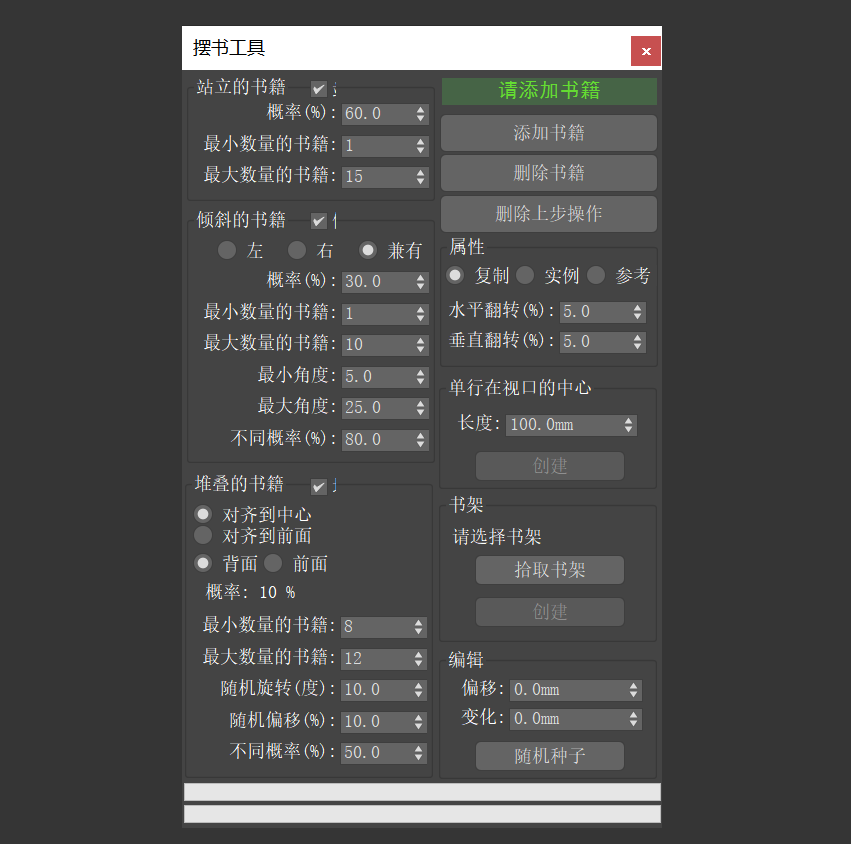Screen dimensions: 851x844
Task: Adjust the 最小角度 spinner arrows
Action: (421, 377)
